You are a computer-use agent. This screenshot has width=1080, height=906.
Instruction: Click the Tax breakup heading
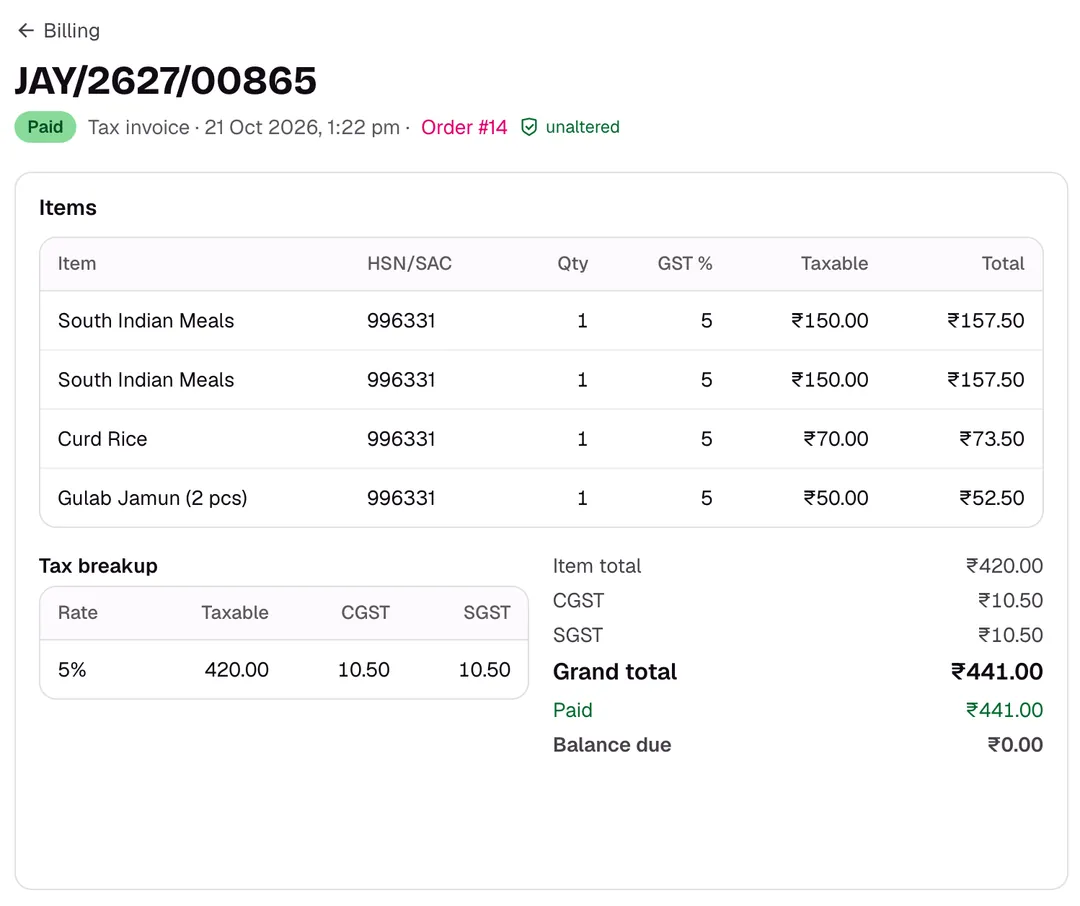tap(98, 566)
